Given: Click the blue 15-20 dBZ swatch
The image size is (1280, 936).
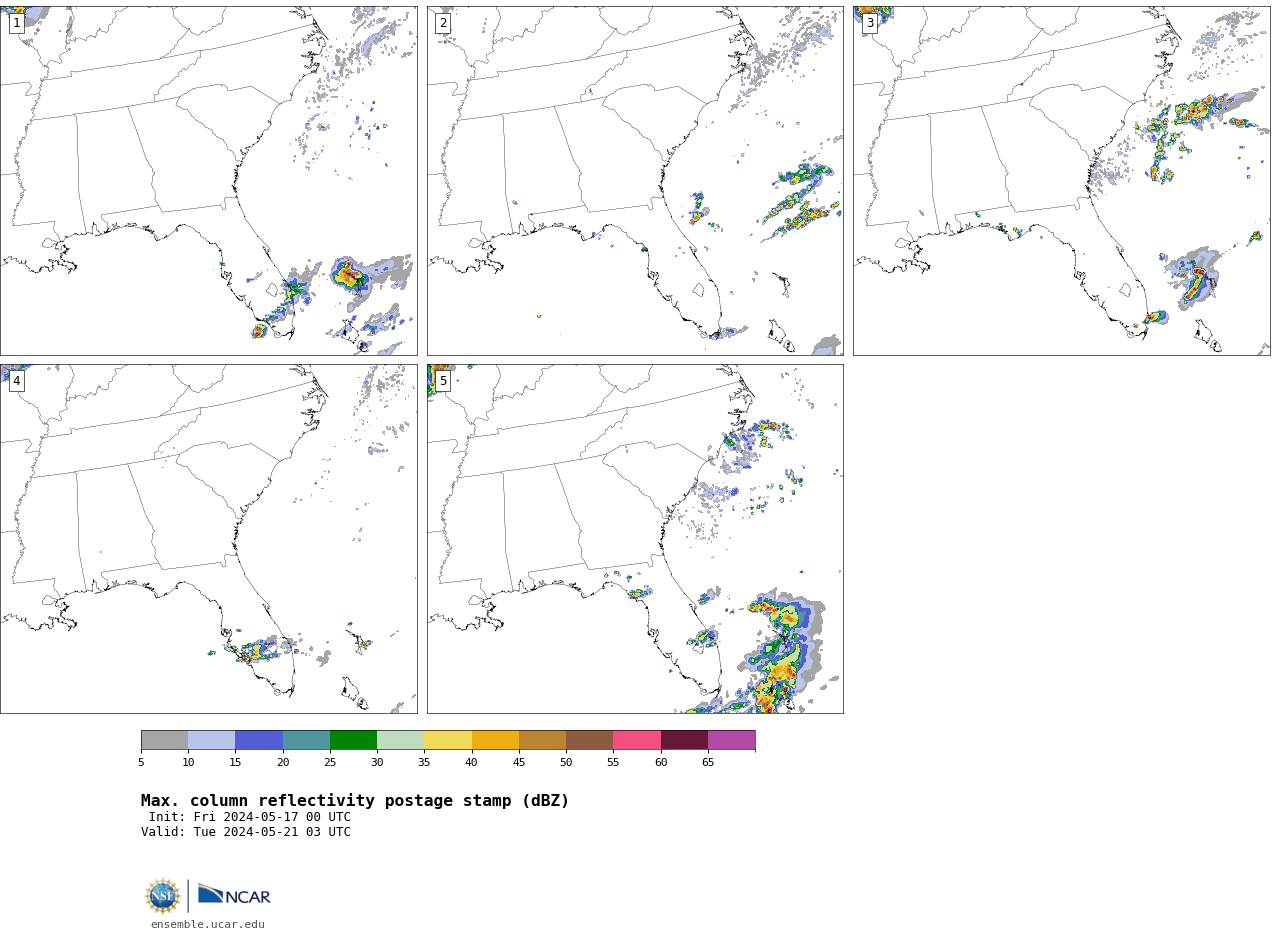Looking at the screenshot, I should click(x=259, y=740).
